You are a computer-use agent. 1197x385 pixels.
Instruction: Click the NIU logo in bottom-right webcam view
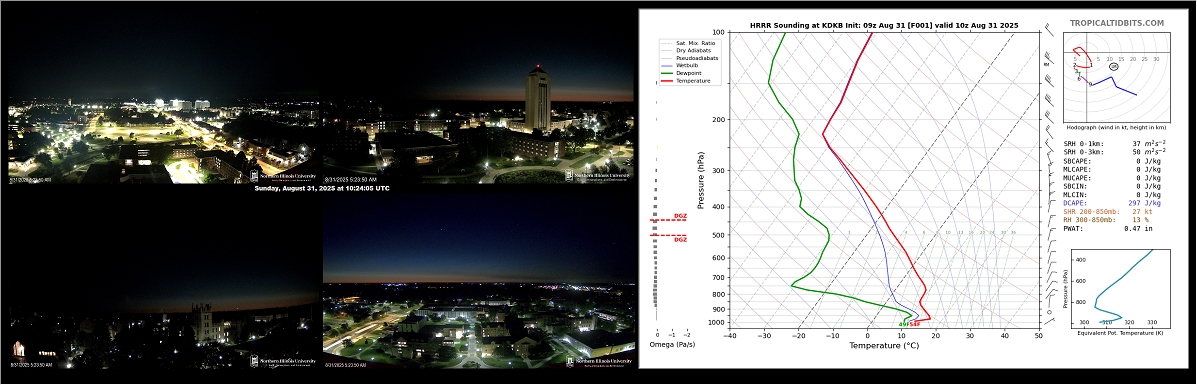point(599,361)
